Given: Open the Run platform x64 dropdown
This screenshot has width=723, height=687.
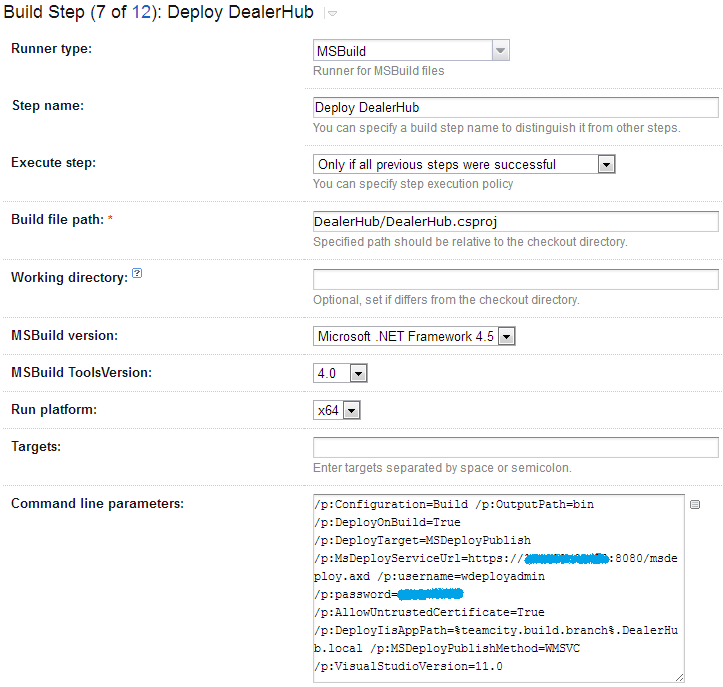Looking at the screenshot, I should click(x=337, y=410).
